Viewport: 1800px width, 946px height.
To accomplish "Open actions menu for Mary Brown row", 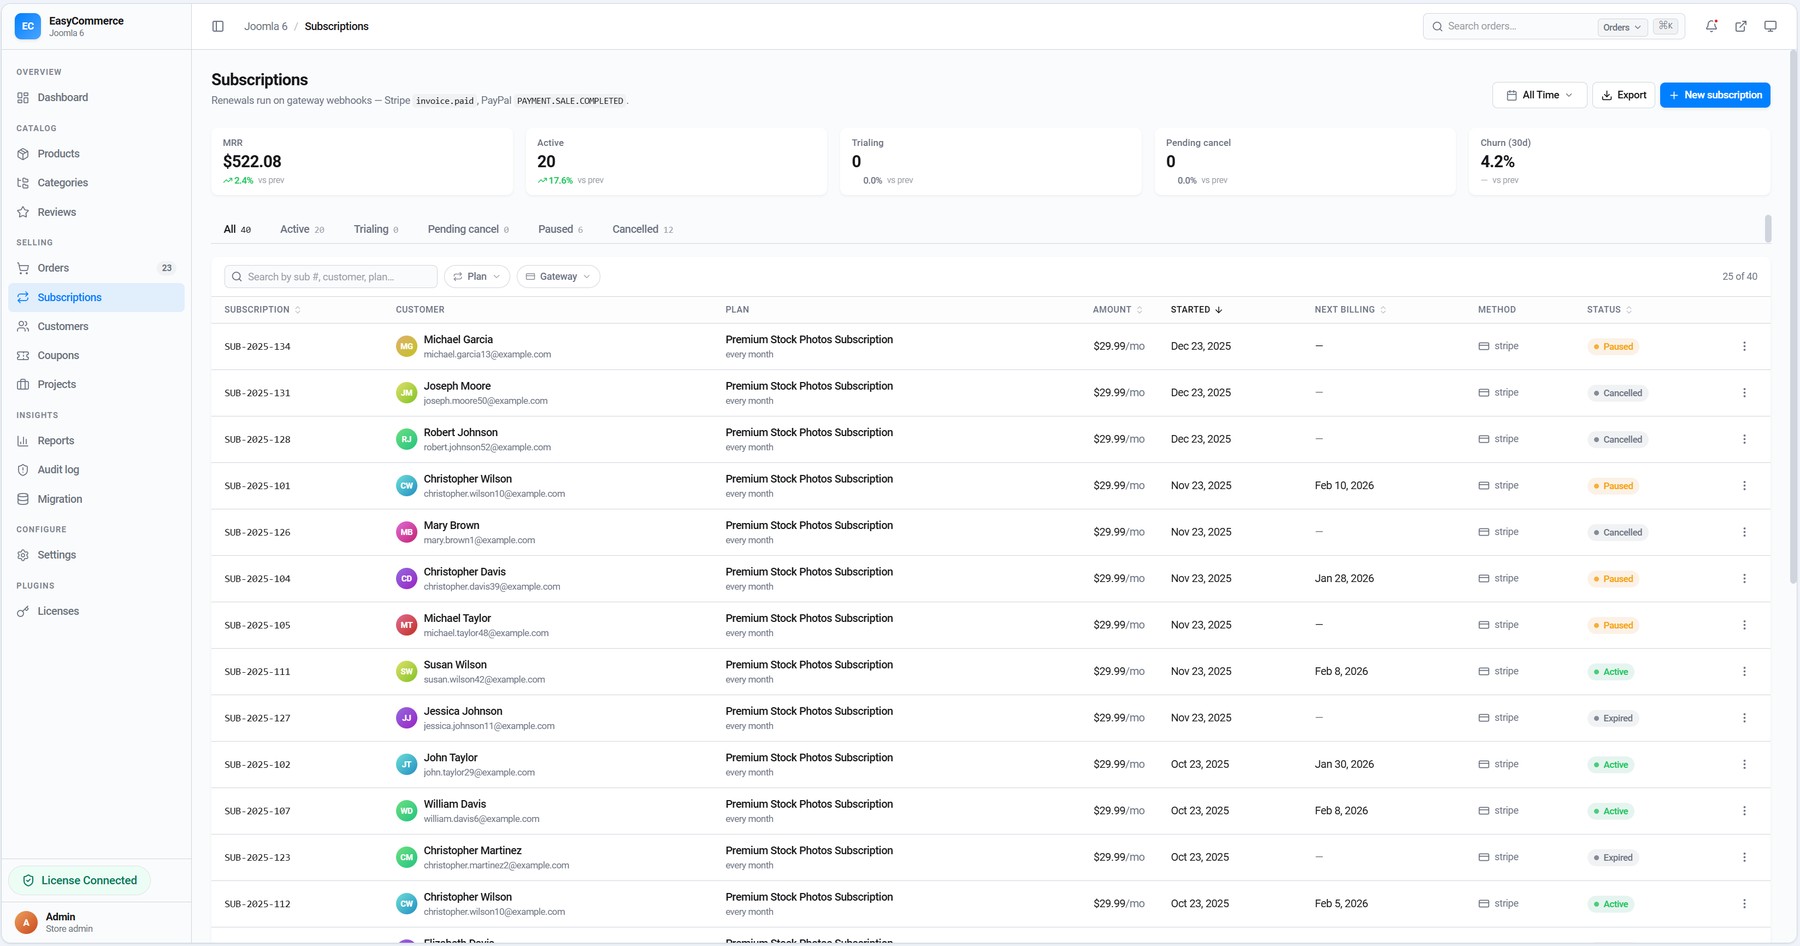I will click(x=1744, y=532).
